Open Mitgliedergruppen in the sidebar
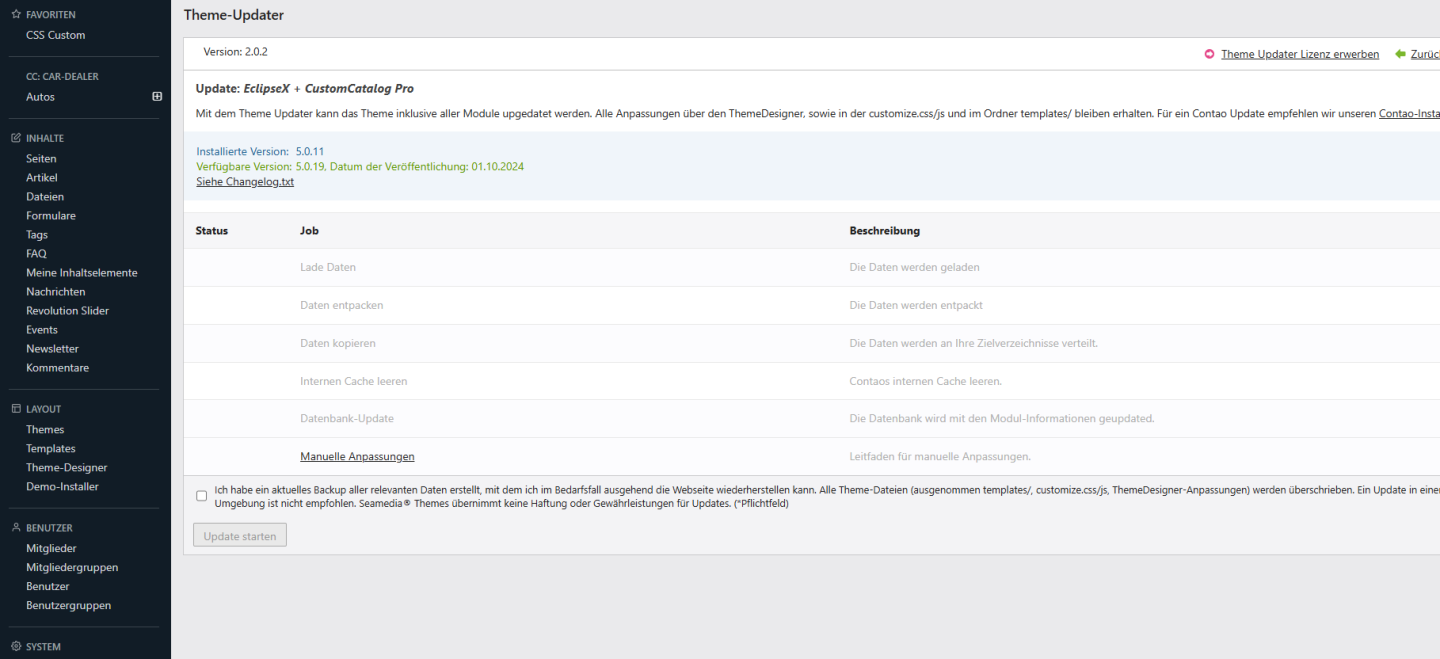This screenshot has width=1440, height=659. [72, 568]
